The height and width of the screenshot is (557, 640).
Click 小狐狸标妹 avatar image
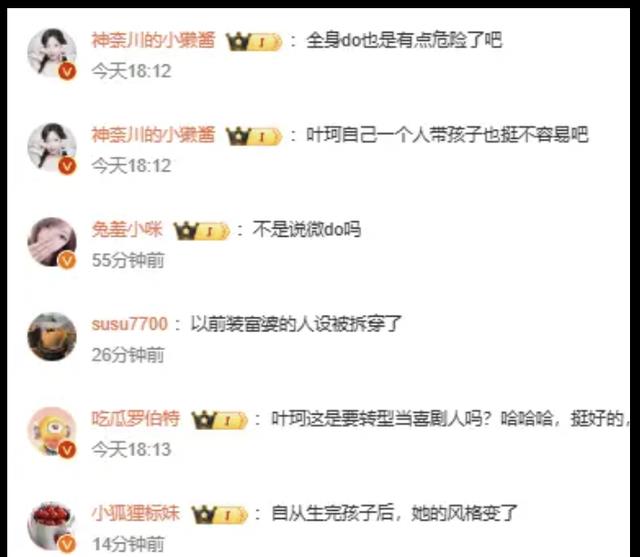point(52,526)
